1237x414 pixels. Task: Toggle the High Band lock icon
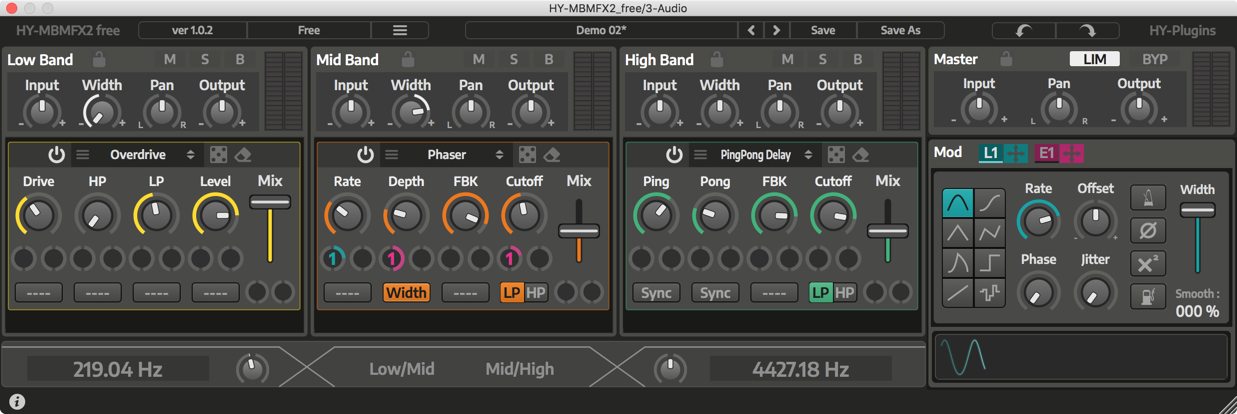tap(717, 60)
